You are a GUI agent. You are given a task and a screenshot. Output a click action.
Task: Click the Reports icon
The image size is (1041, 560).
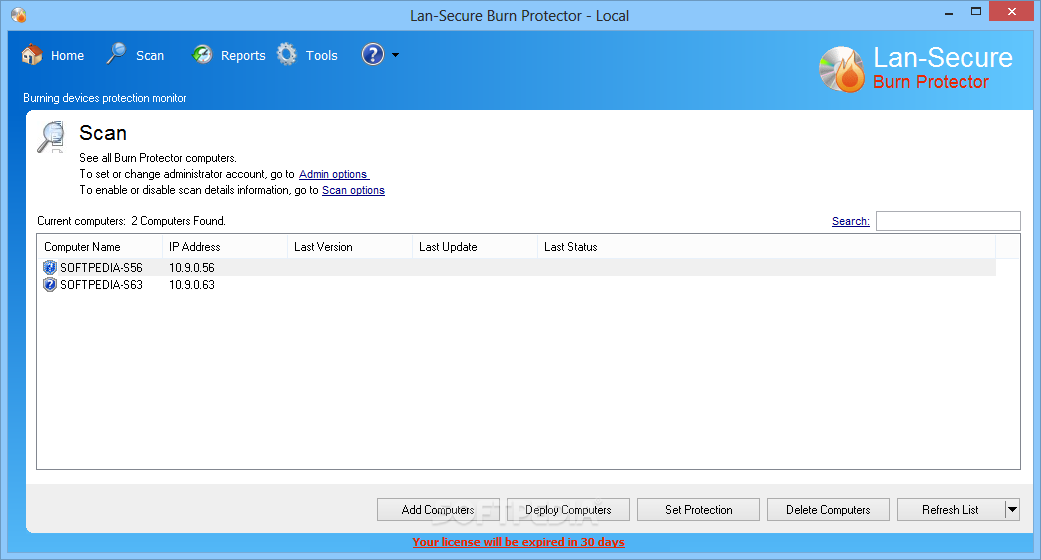coord(202,54)
